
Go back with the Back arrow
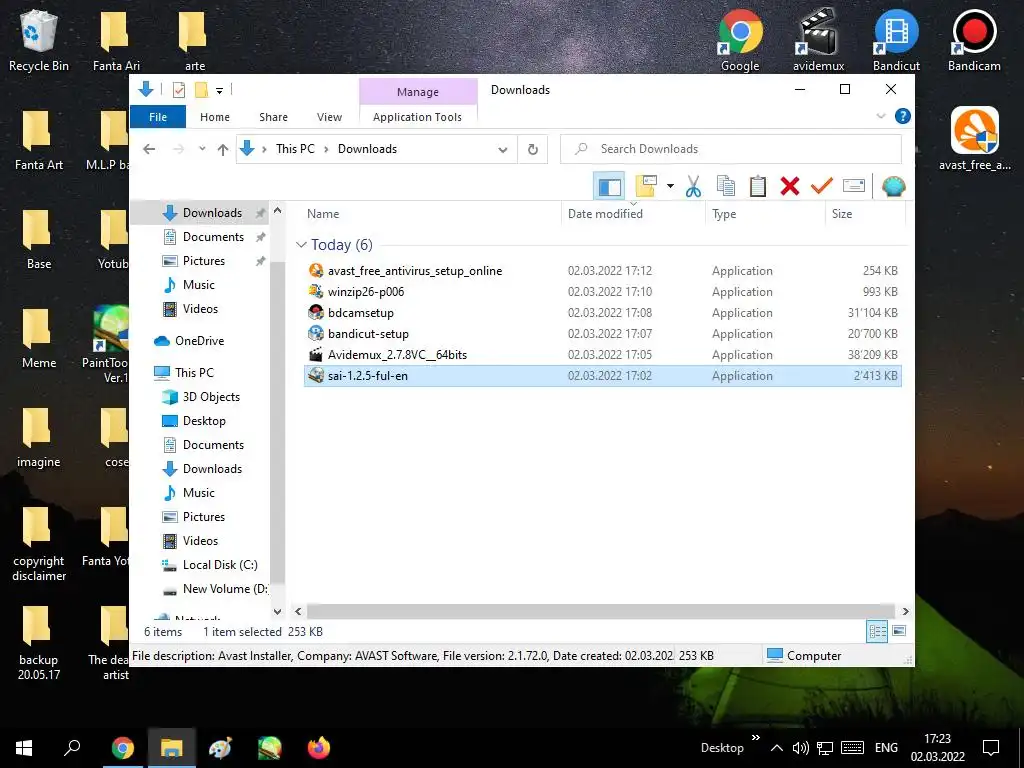tap(149, 149)
